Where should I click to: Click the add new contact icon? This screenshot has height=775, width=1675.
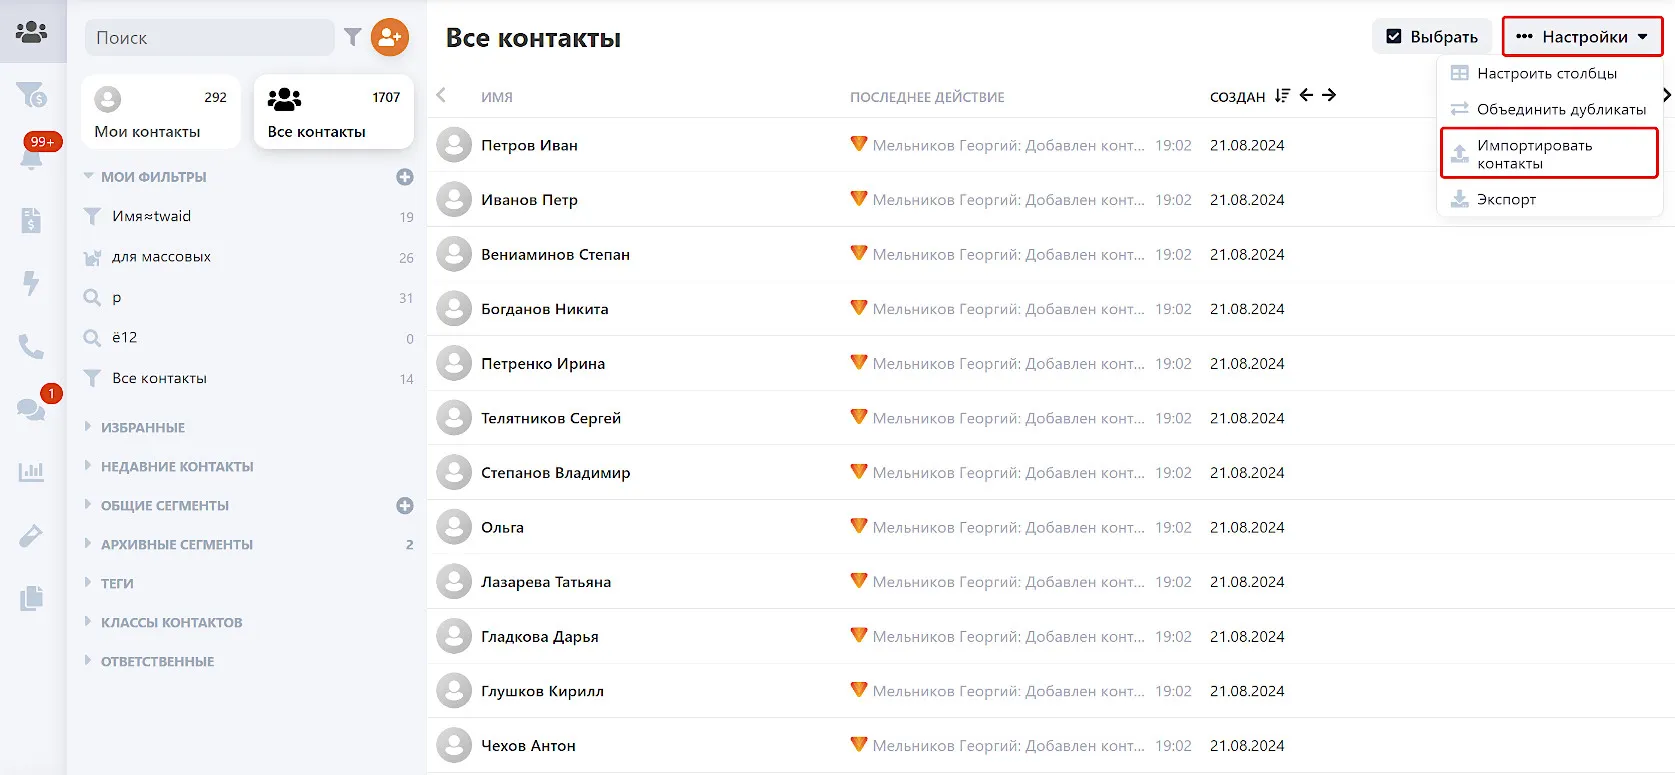click(x=389, y=38)
